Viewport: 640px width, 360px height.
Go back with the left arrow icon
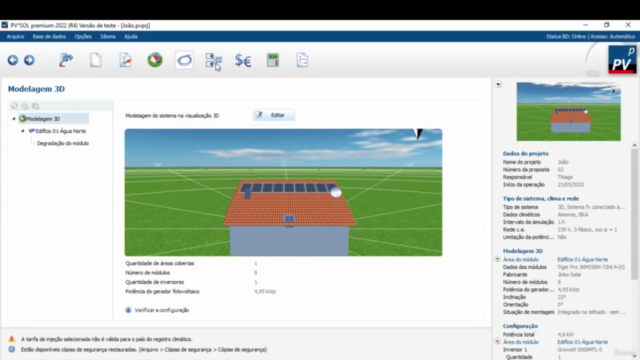(x=13, y=60)
